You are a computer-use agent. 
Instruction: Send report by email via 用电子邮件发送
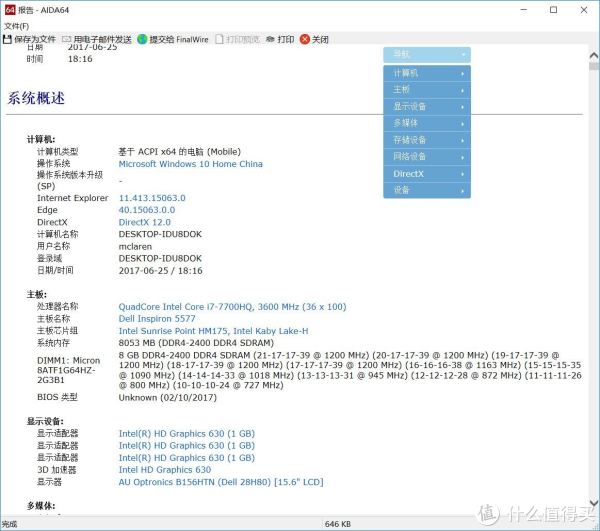coord(96,39)
